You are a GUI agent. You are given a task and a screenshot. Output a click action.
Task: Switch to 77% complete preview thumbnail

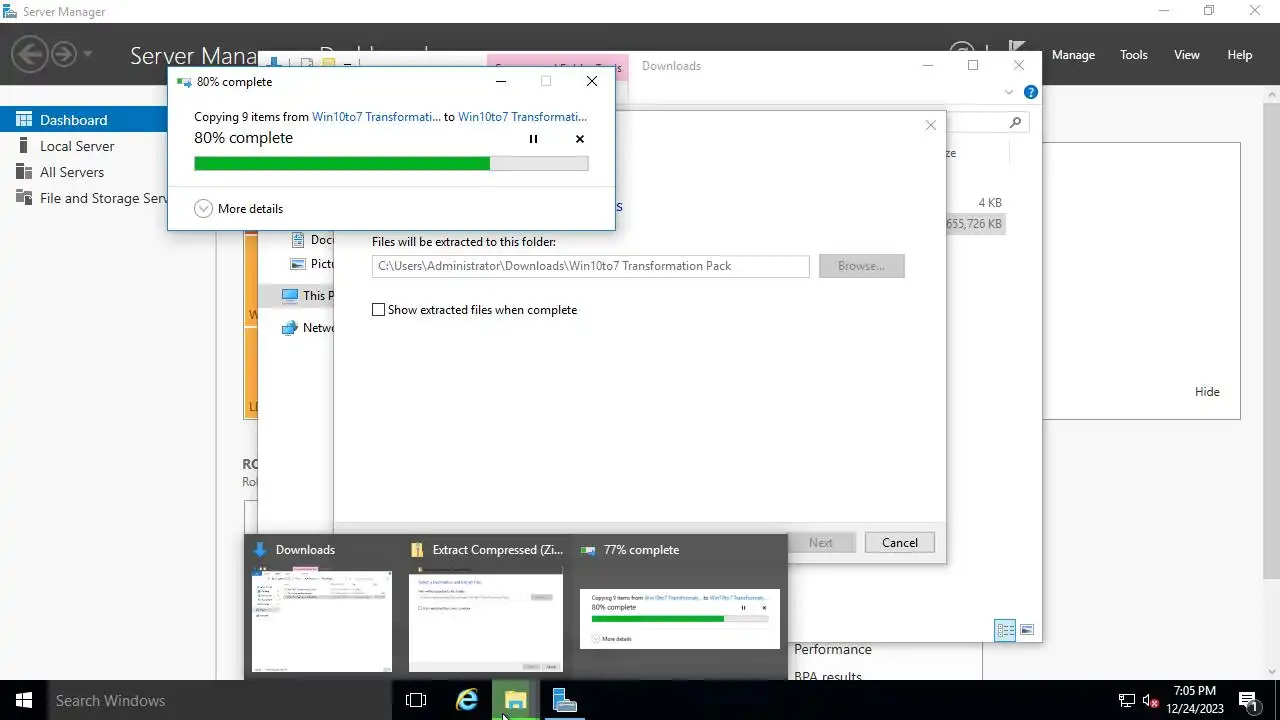coord(680,619)
